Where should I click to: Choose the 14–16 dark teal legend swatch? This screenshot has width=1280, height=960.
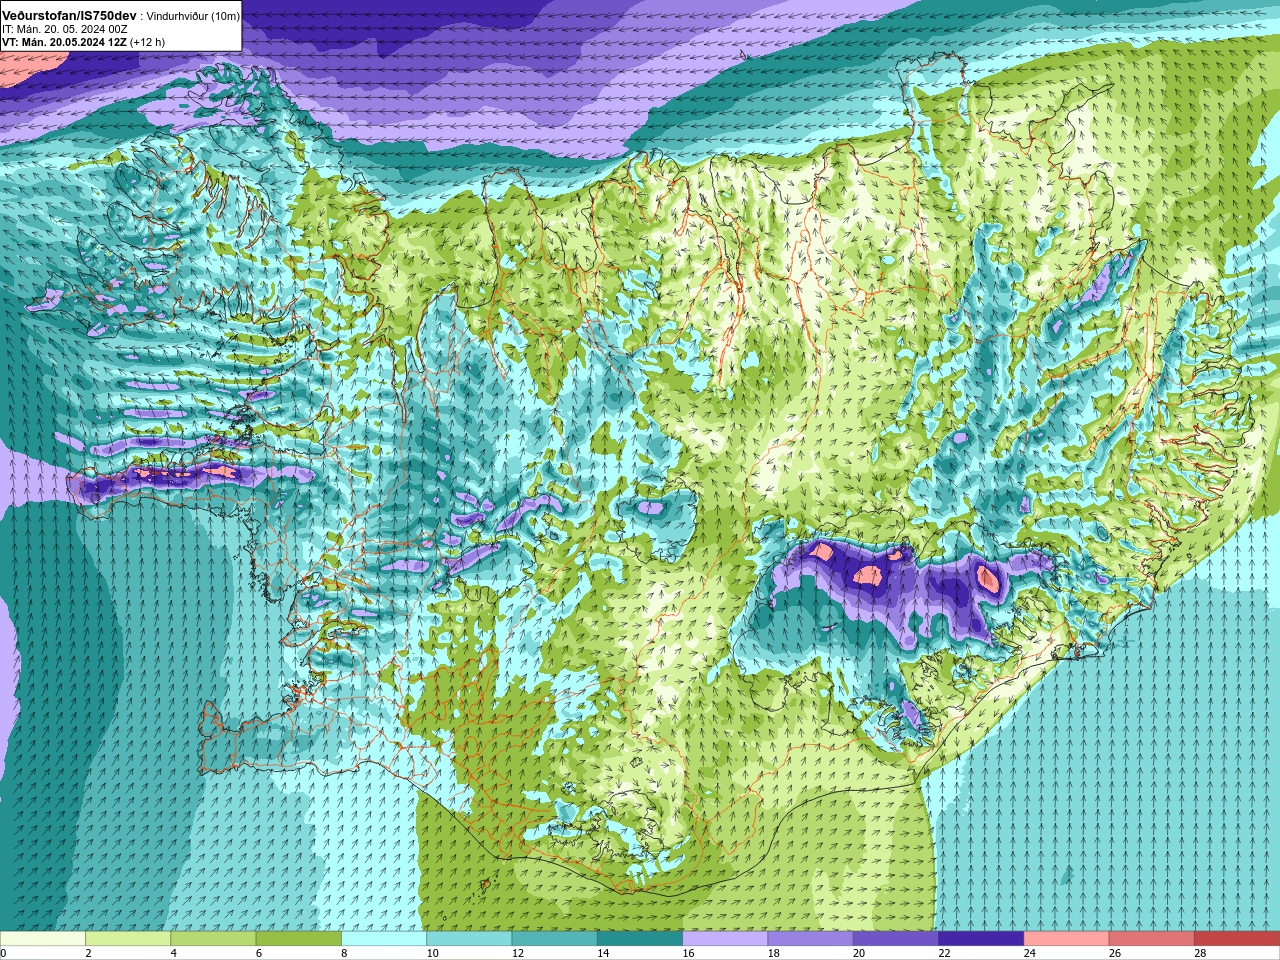point(640,938)
